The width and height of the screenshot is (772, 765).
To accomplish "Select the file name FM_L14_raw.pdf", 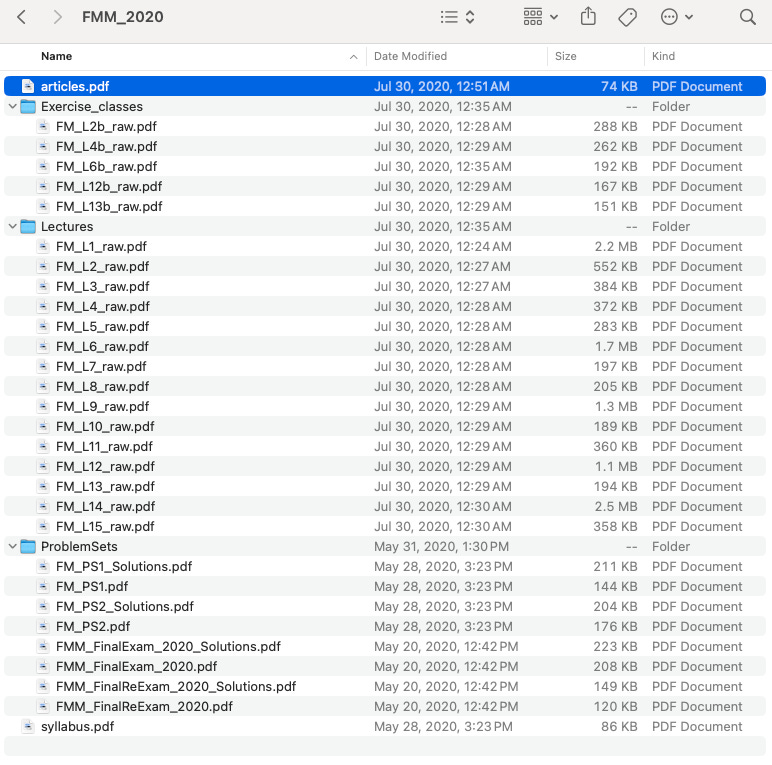I will point(105,507).
